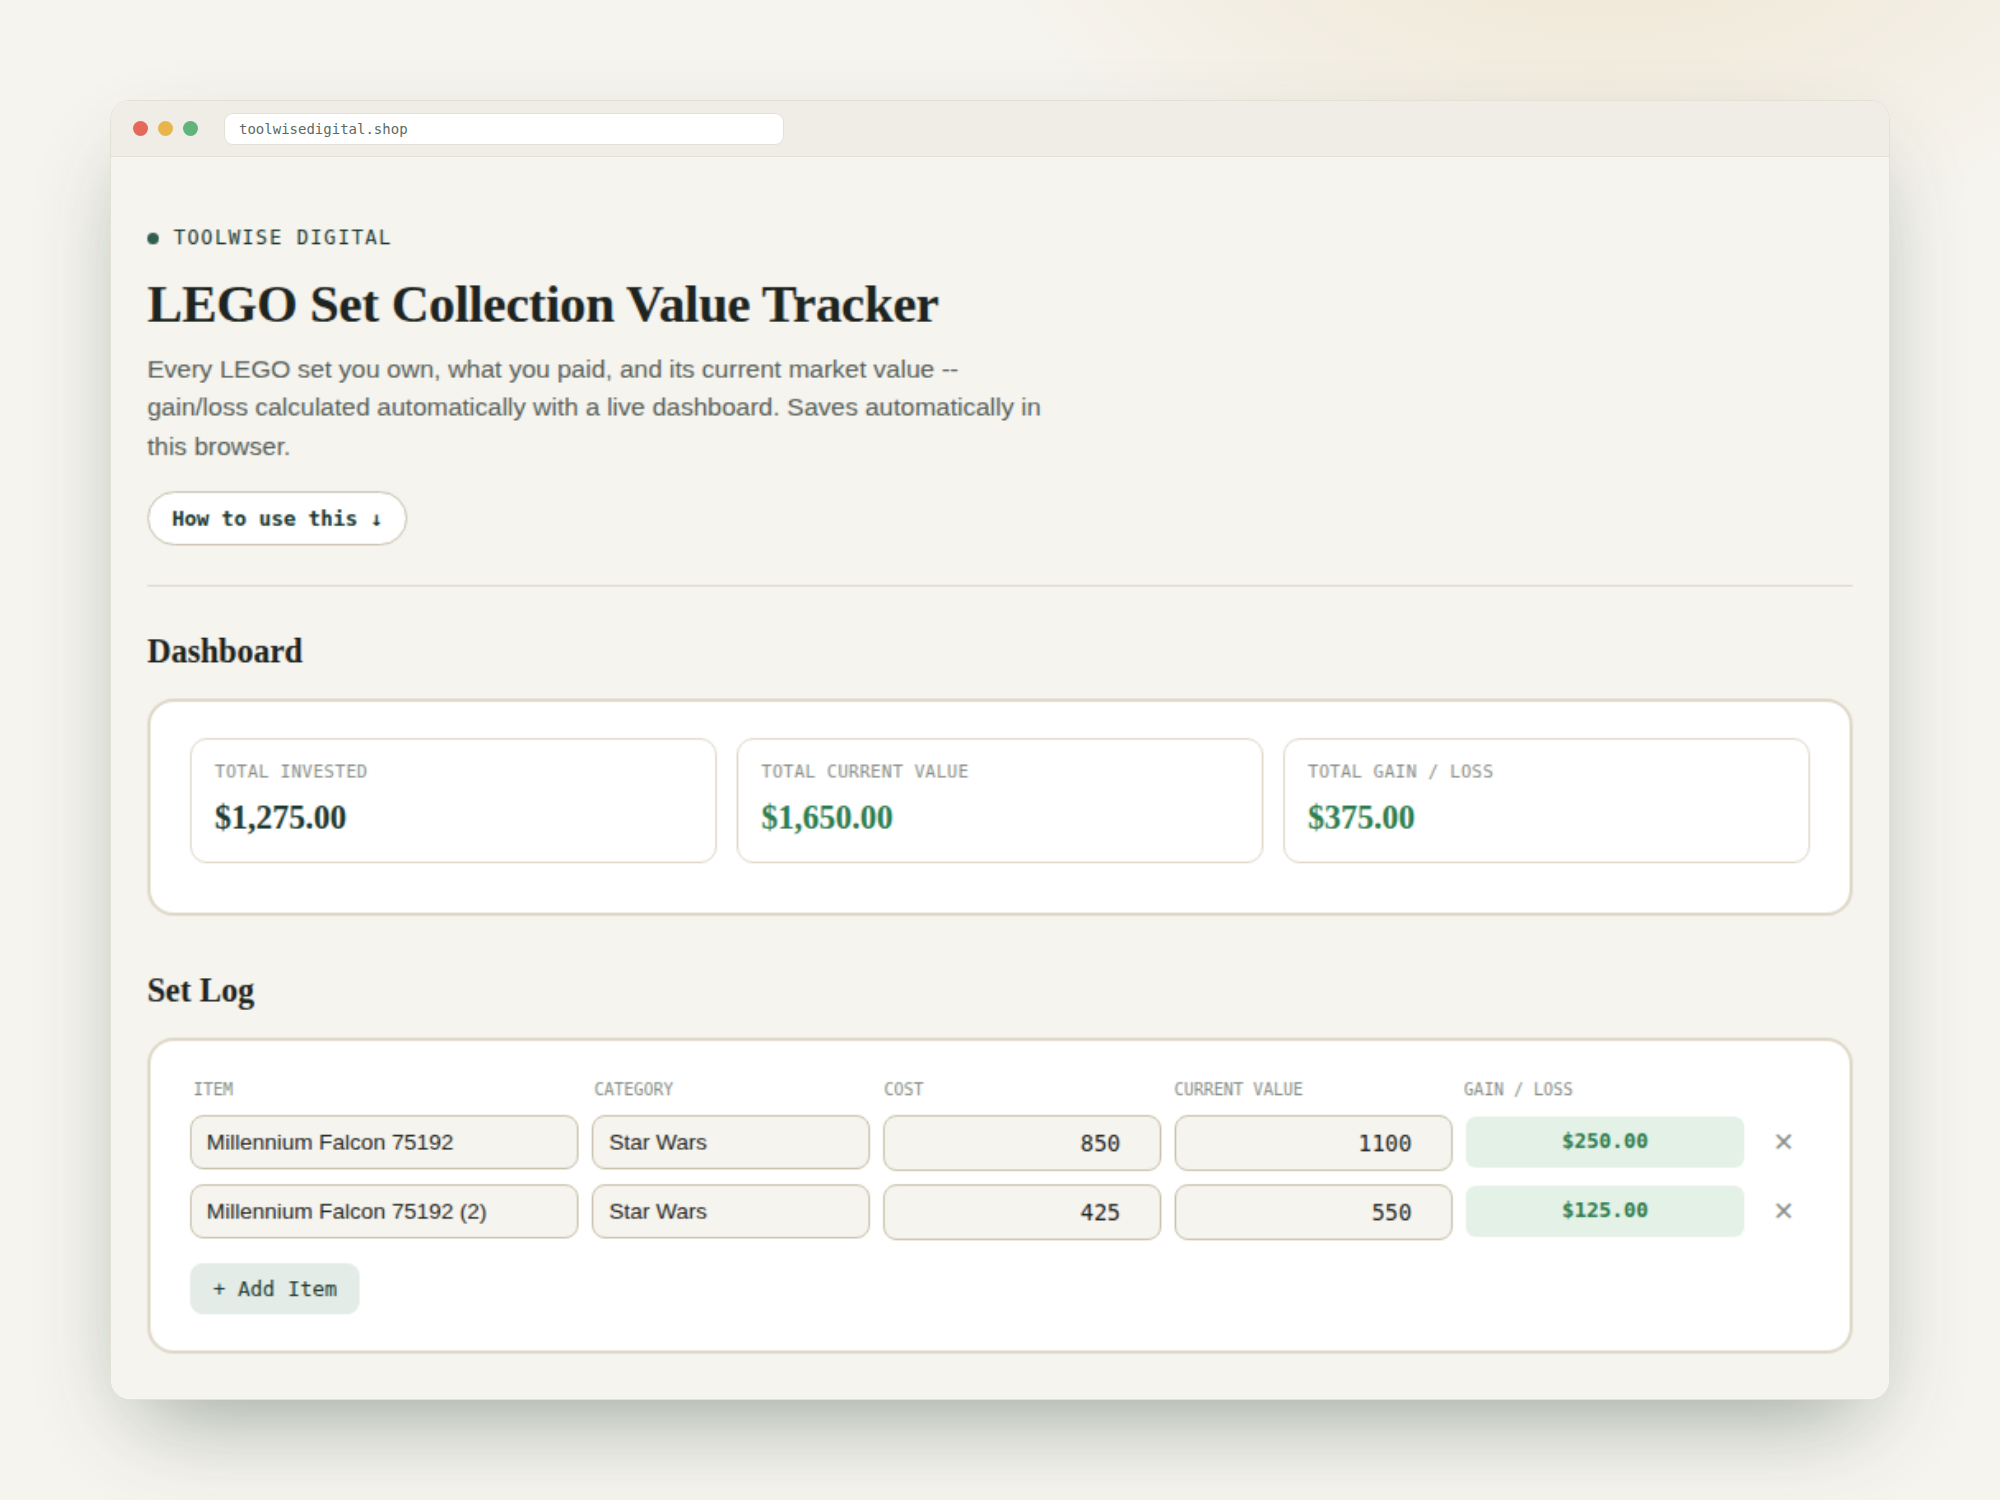The height and width of the screenshot is (1500, 2000).
Task: Click the LEGO Set Collection Value Tracker title
Action: [543, 305]
